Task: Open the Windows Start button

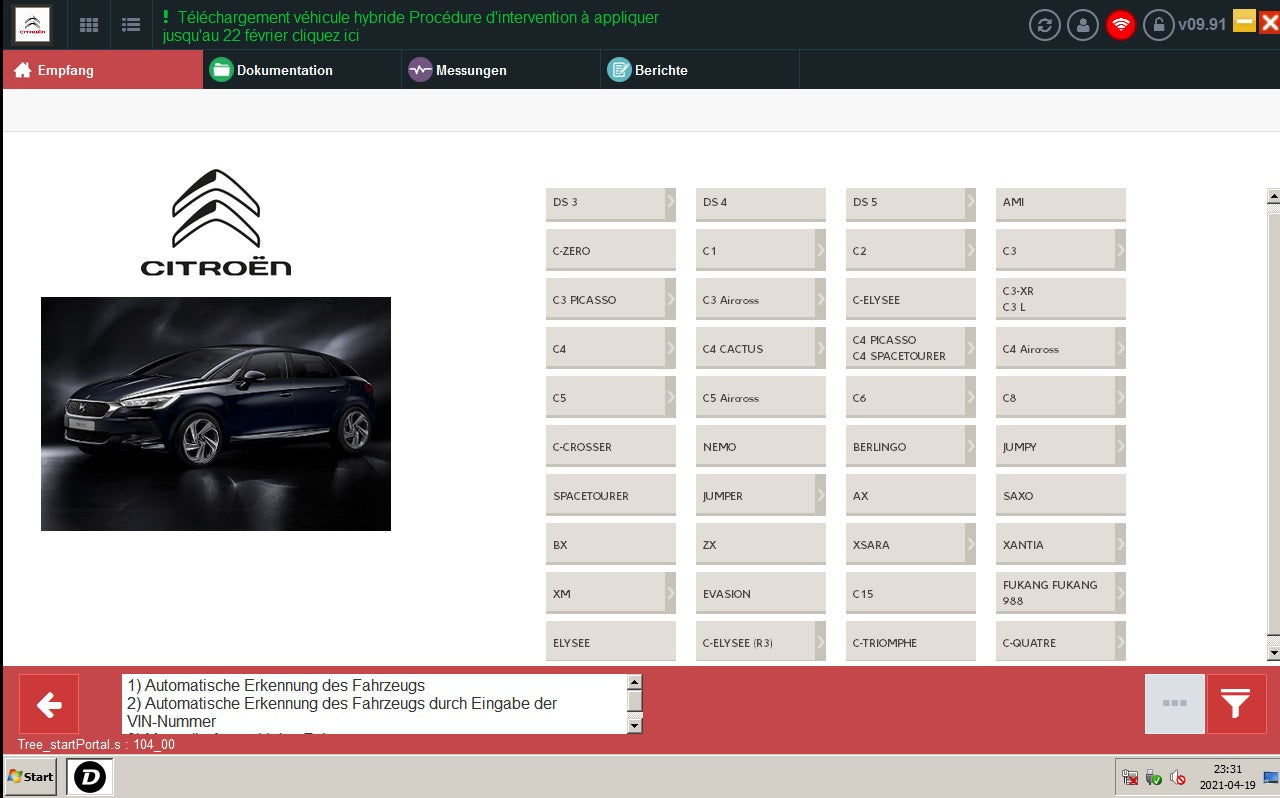Action: tap(30, 776)
